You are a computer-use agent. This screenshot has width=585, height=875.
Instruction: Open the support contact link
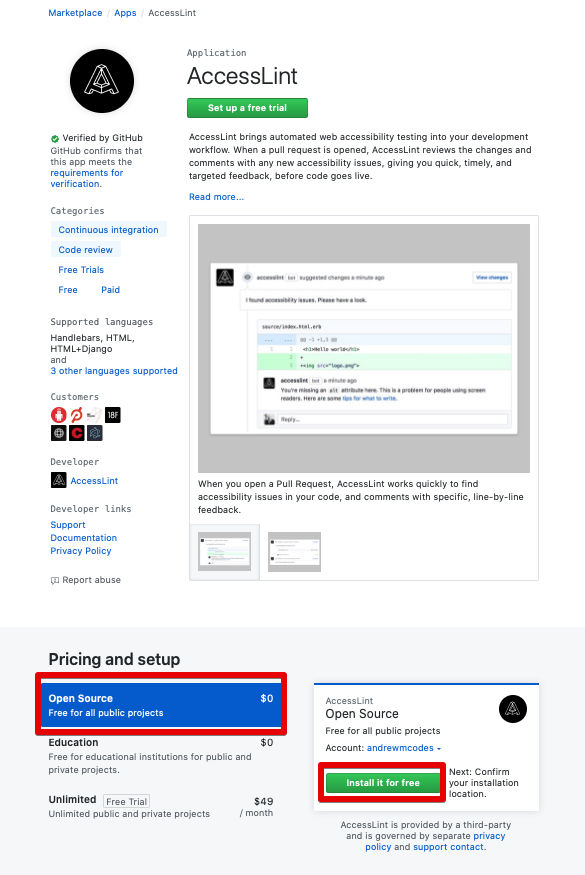(448, 847)
